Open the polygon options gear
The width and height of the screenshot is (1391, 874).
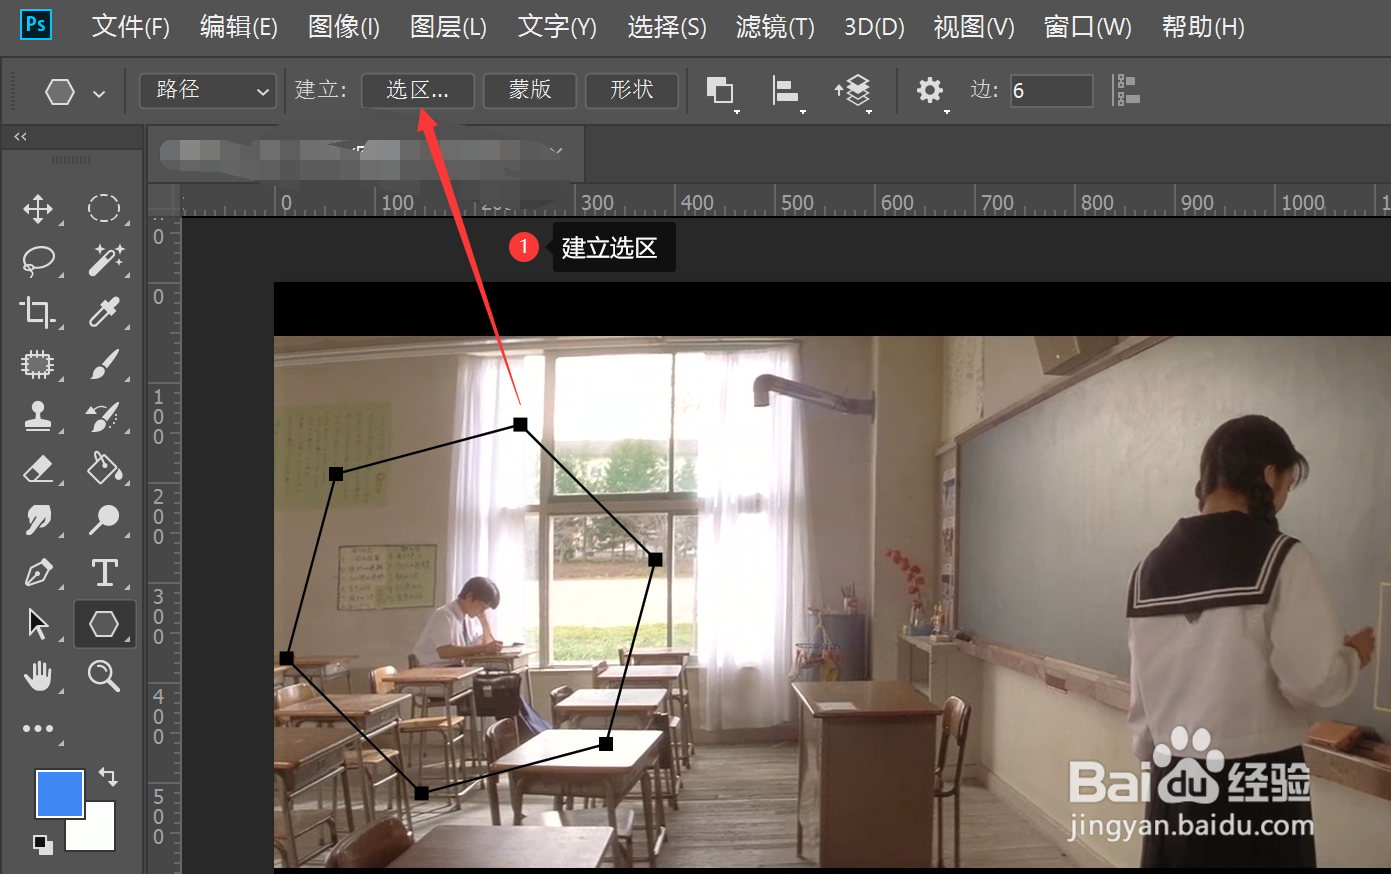coord(930,91)
